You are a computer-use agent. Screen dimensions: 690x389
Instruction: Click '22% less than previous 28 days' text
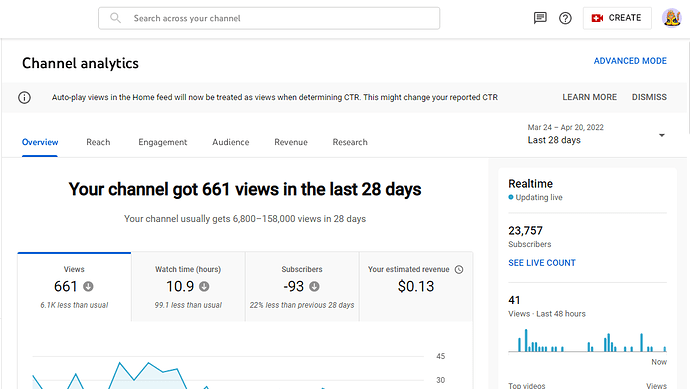[302, 305]
